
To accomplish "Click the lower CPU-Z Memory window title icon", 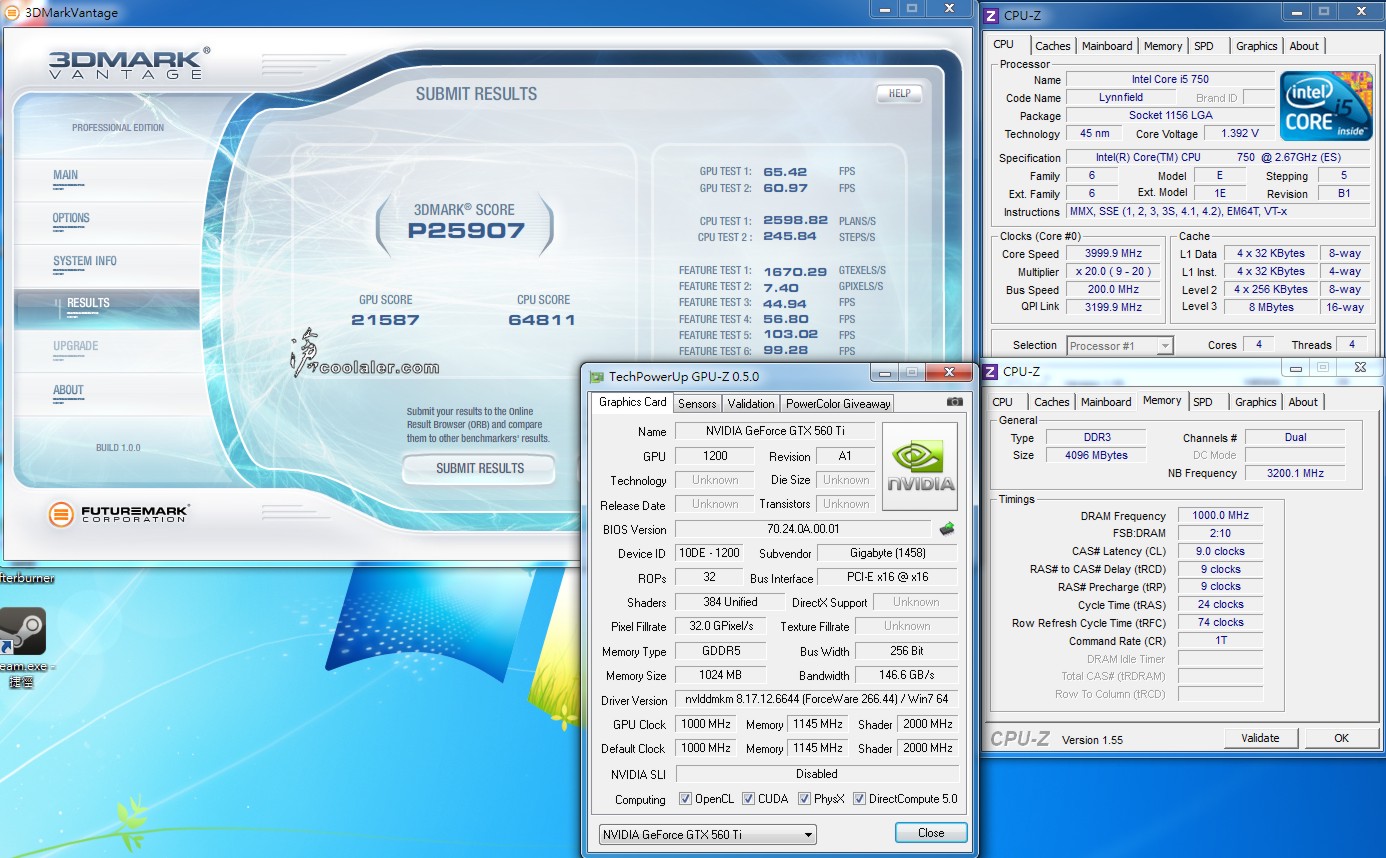I will [991, 371].
